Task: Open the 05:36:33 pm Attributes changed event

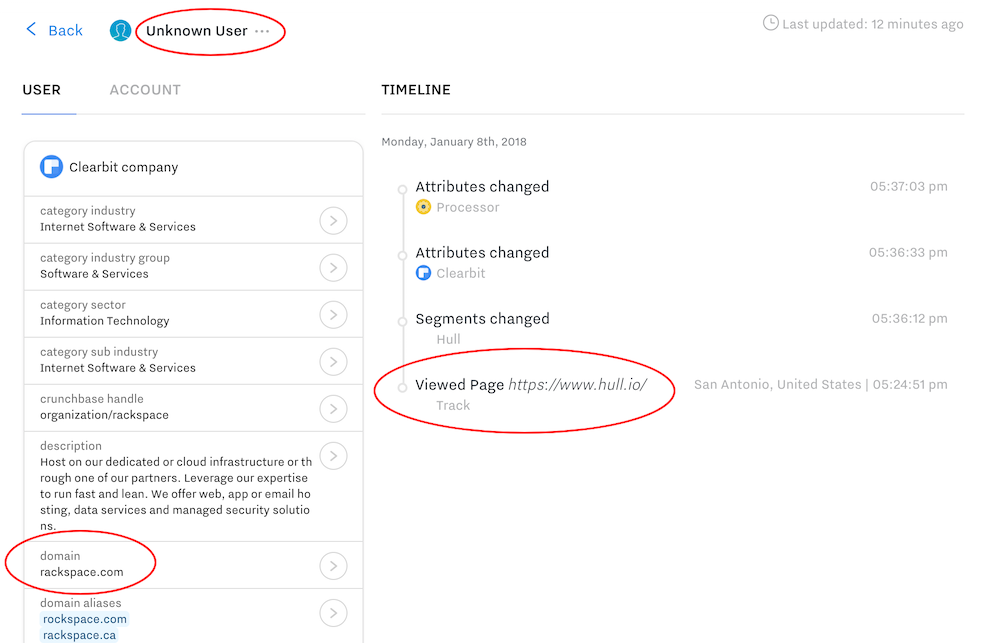Action: pos(482,253)
